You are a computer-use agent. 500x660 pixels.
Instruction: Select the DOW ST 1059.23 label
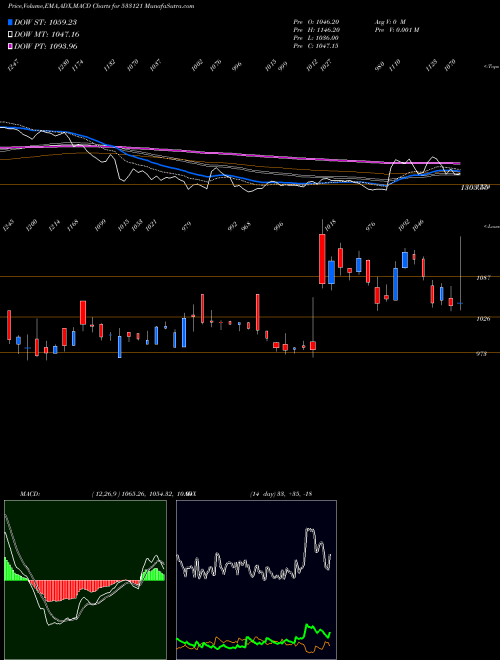pos(45,22)
